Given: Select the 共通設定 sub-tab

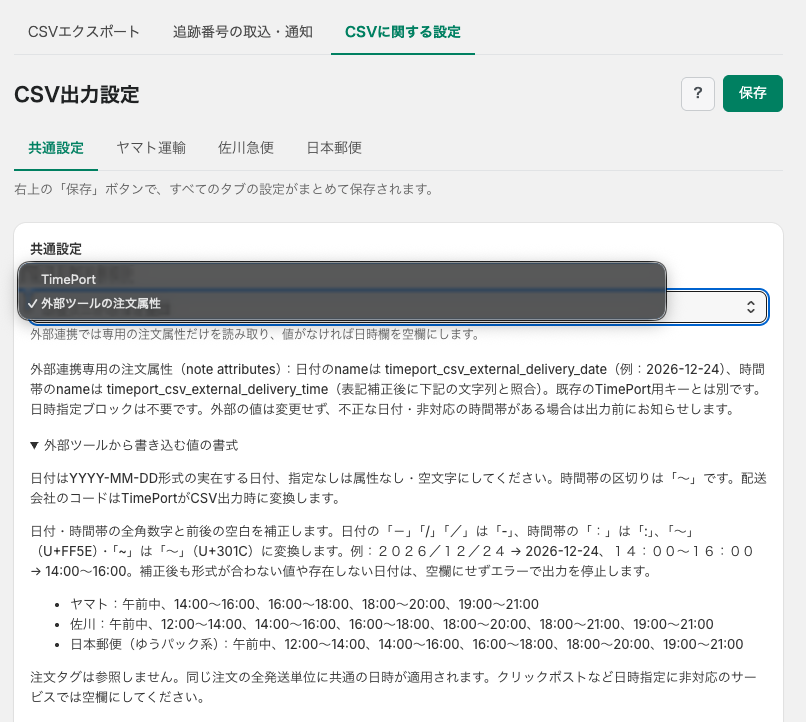Looking at the screenshot, I should pos(56,148).
